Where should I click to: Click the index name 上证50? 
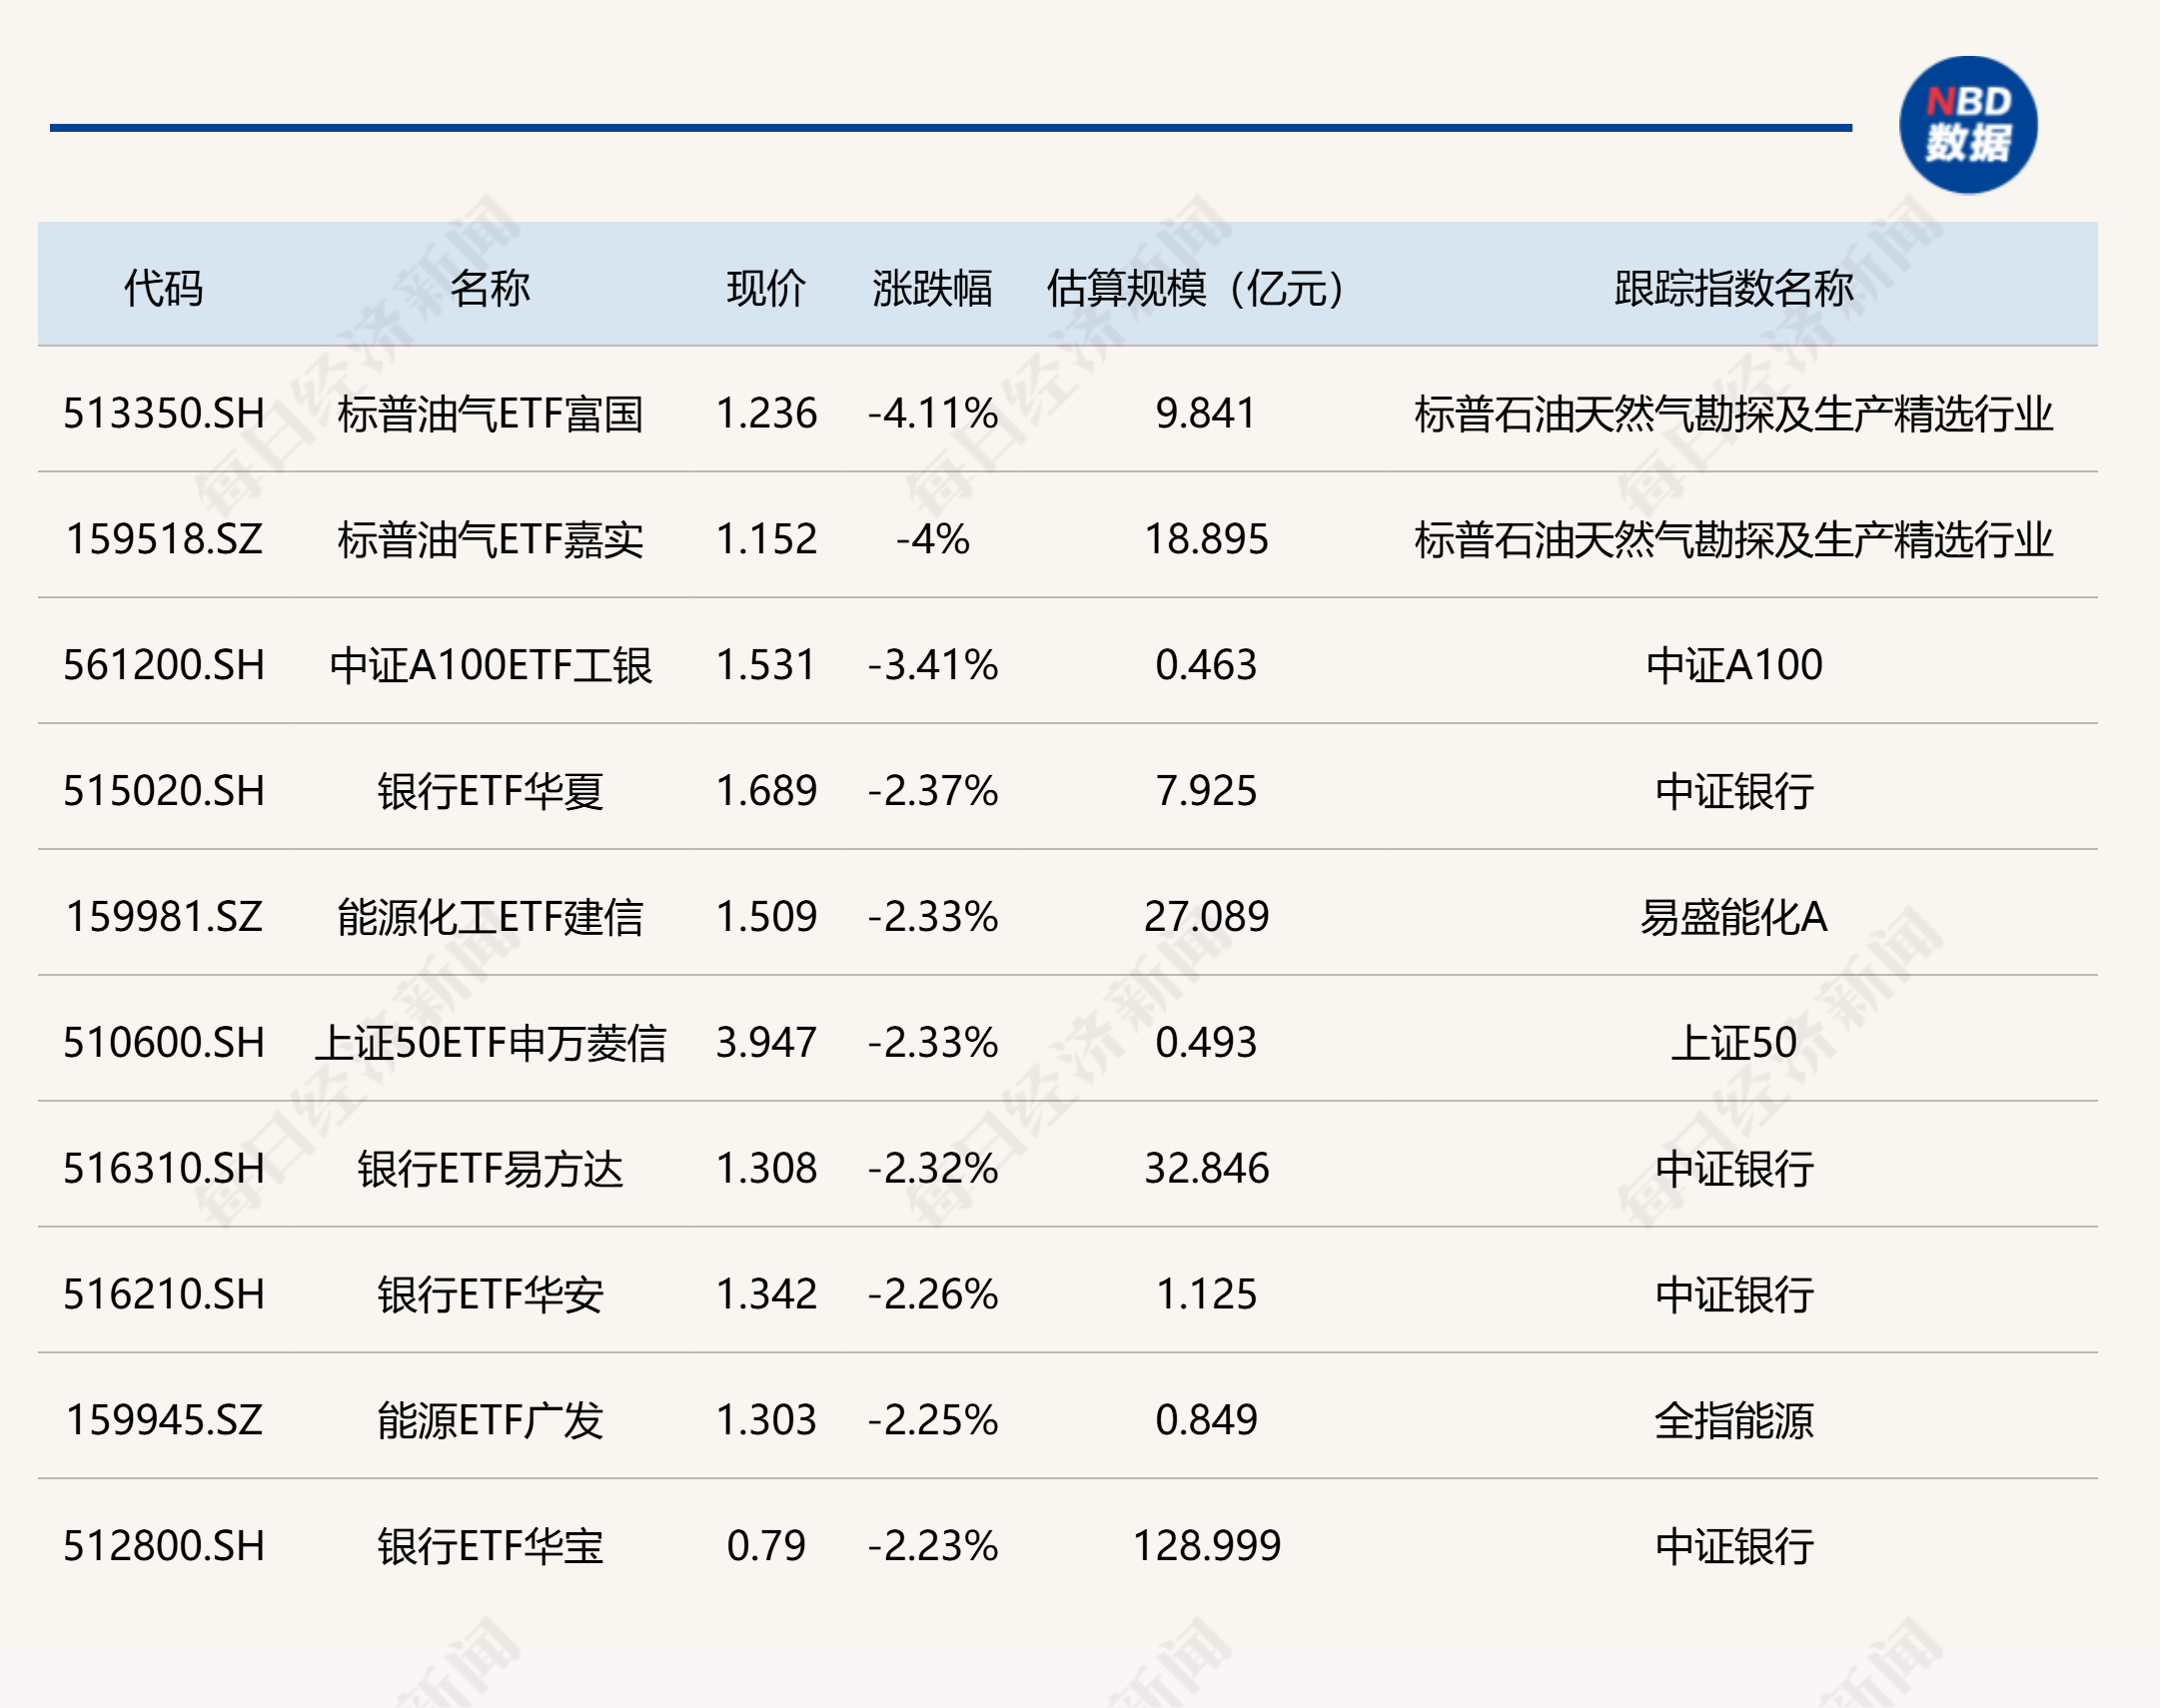coord(1734,1044)
